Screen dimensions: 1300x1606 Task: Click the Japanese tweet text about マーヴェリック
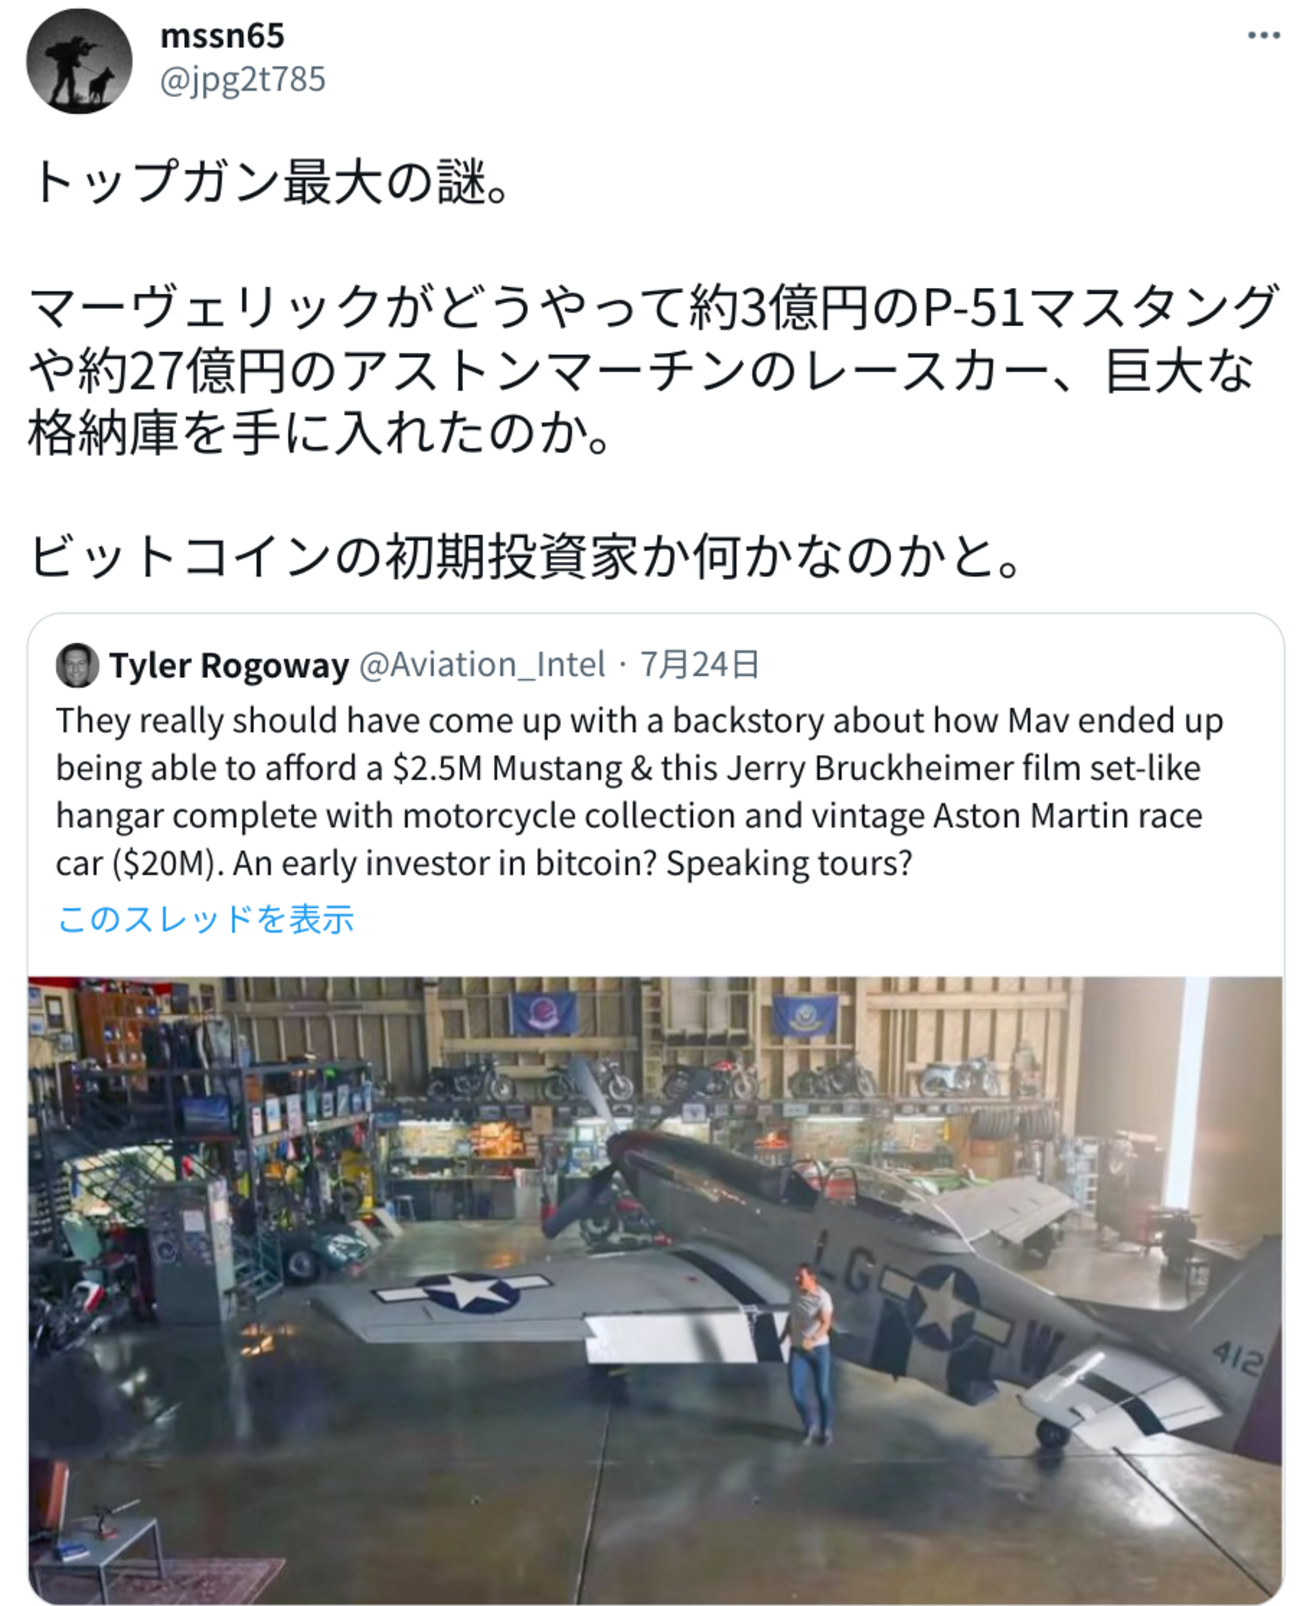(x=653, y=369)
